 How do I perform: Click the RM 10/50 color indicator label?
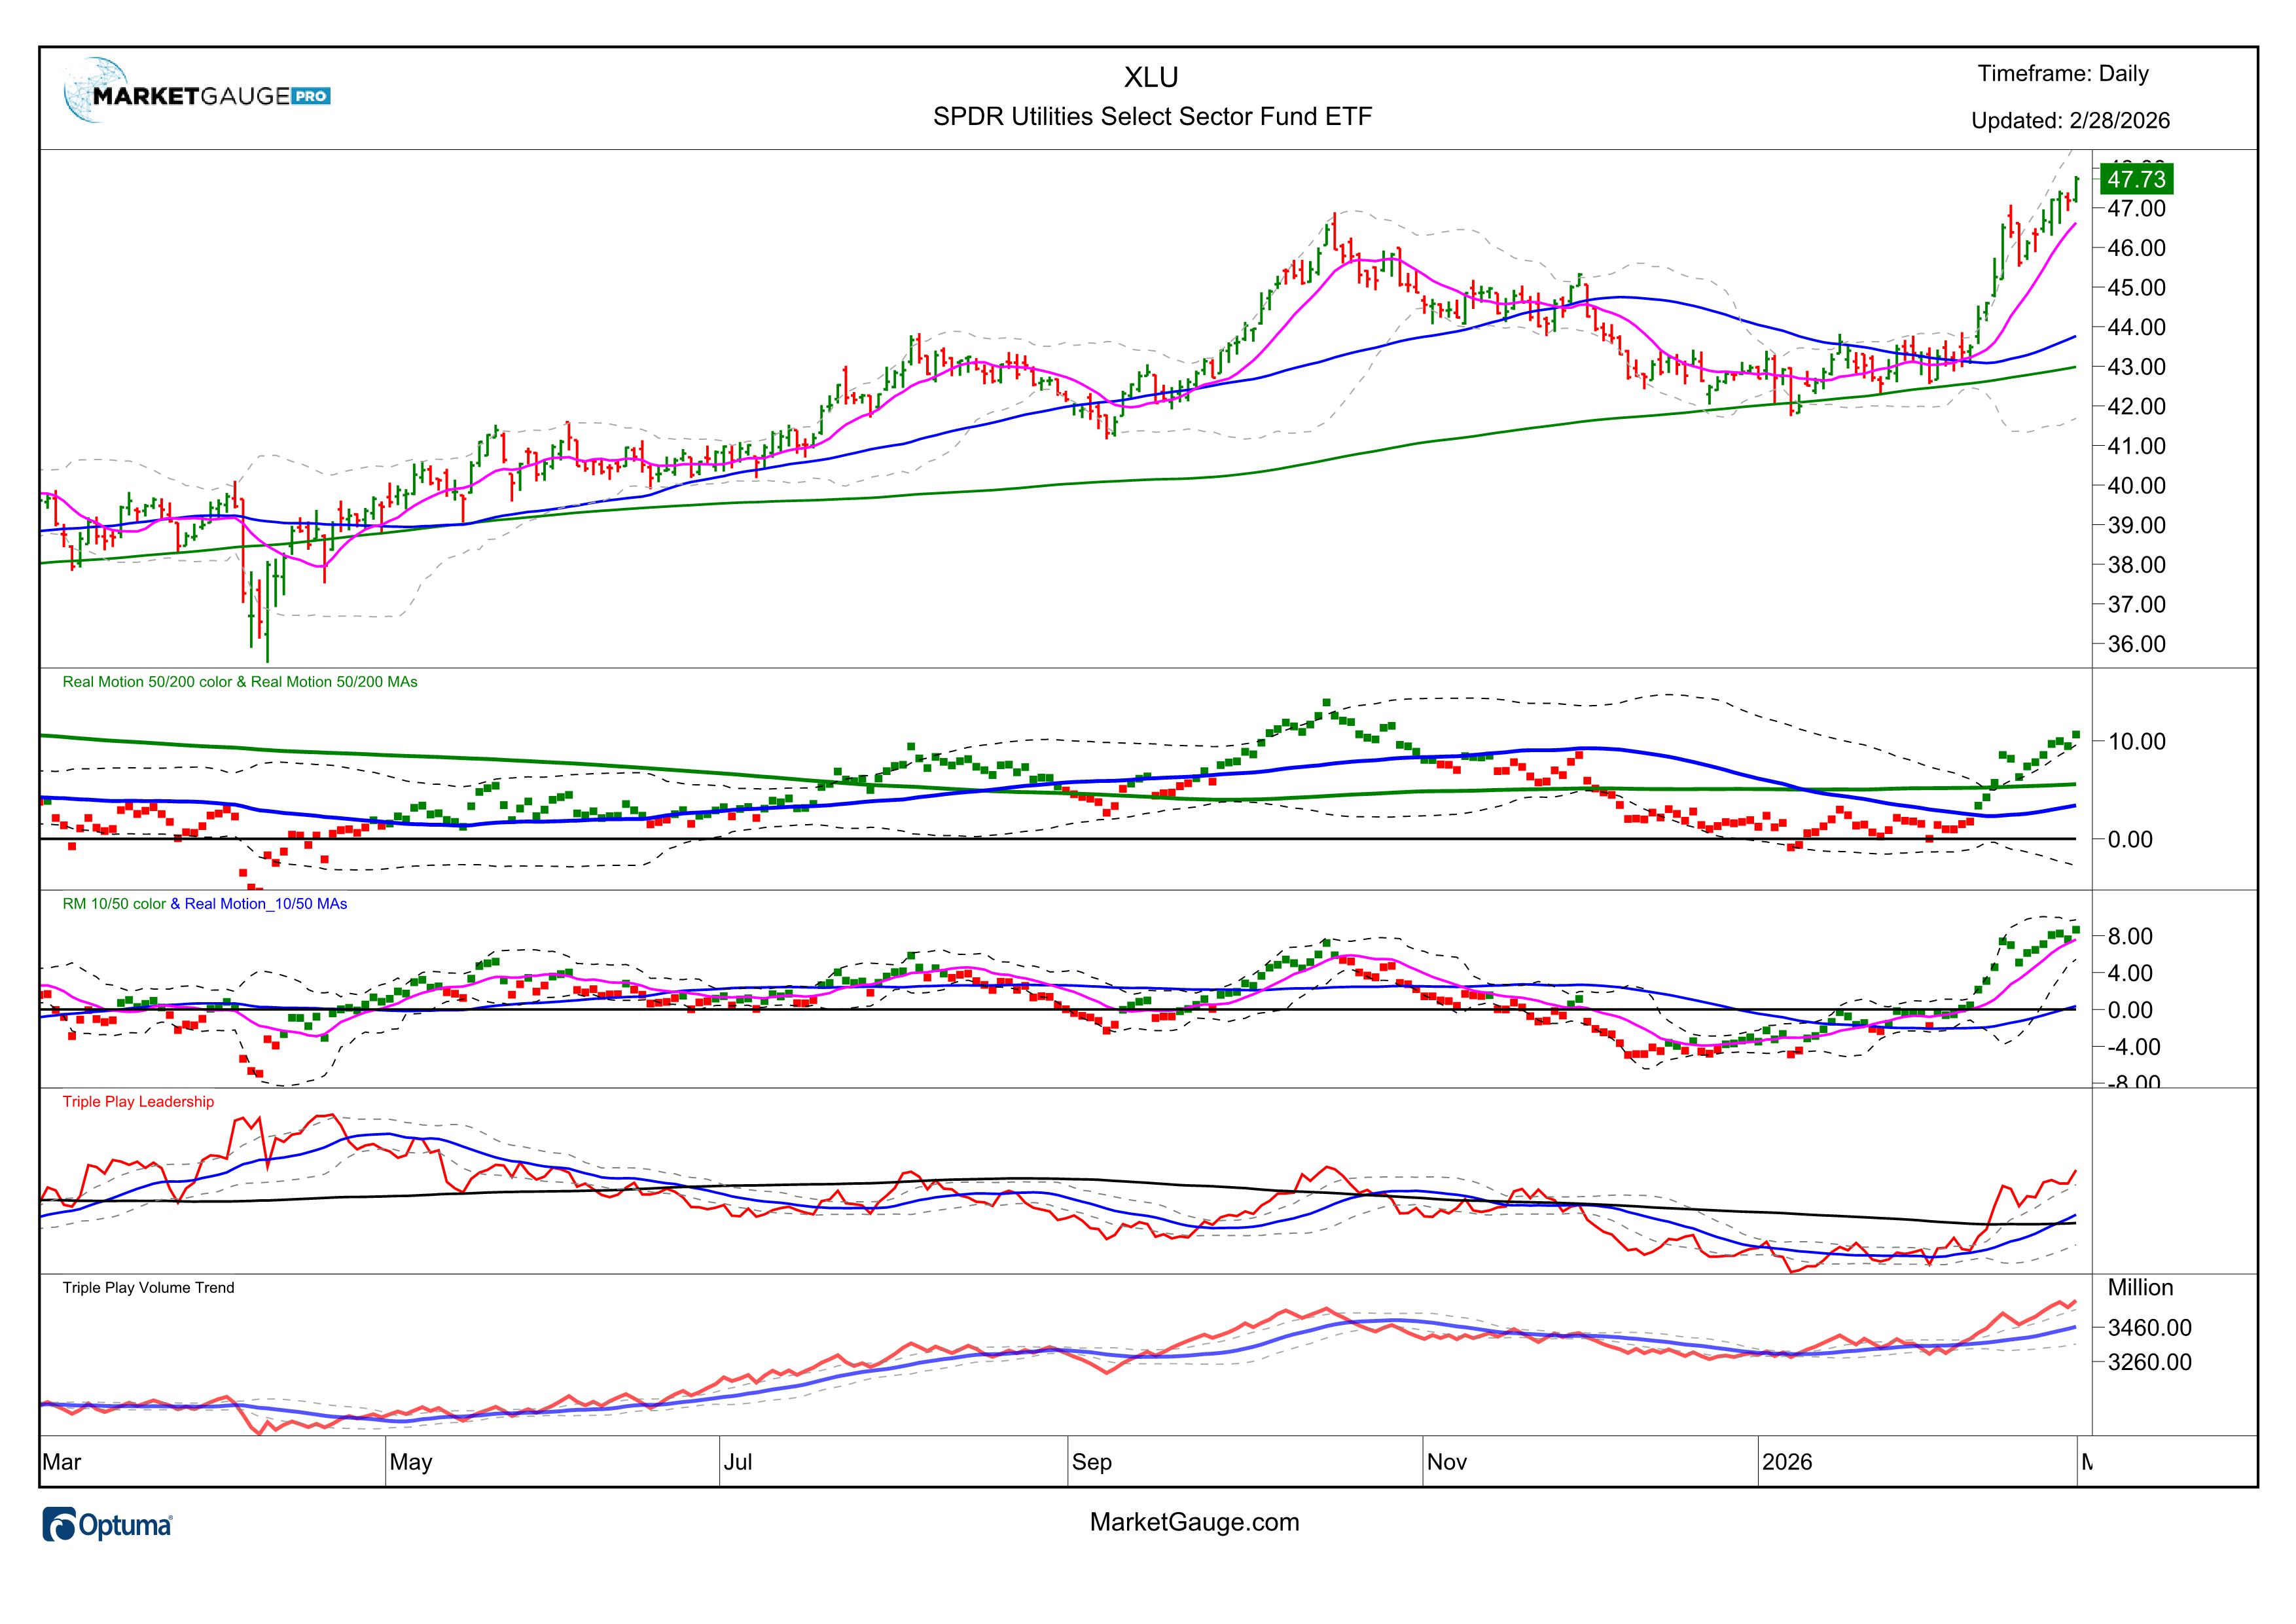(114, 904)
